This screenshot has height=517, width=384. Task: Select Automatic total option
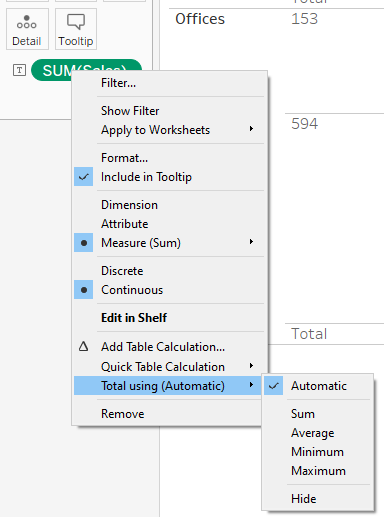[317, 386]
